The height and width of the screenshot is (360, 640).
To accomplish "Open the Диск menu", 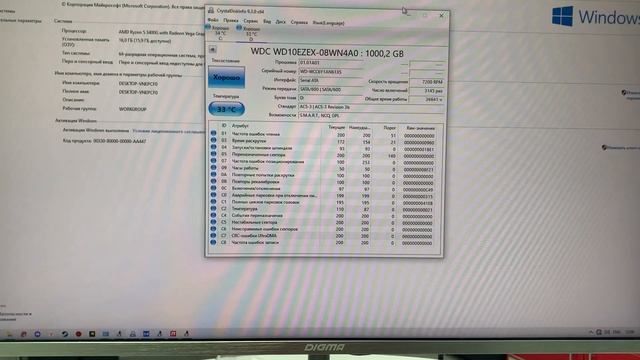I will tap(280, 22).
